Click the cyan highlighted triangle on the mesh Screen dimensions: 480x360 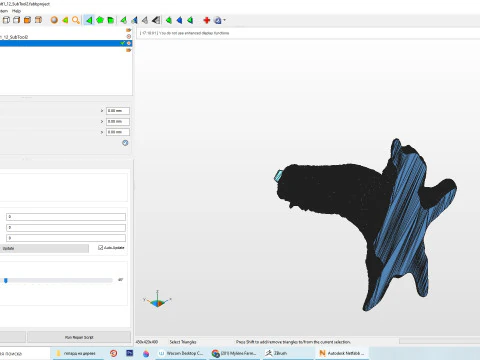pos(278,176)
